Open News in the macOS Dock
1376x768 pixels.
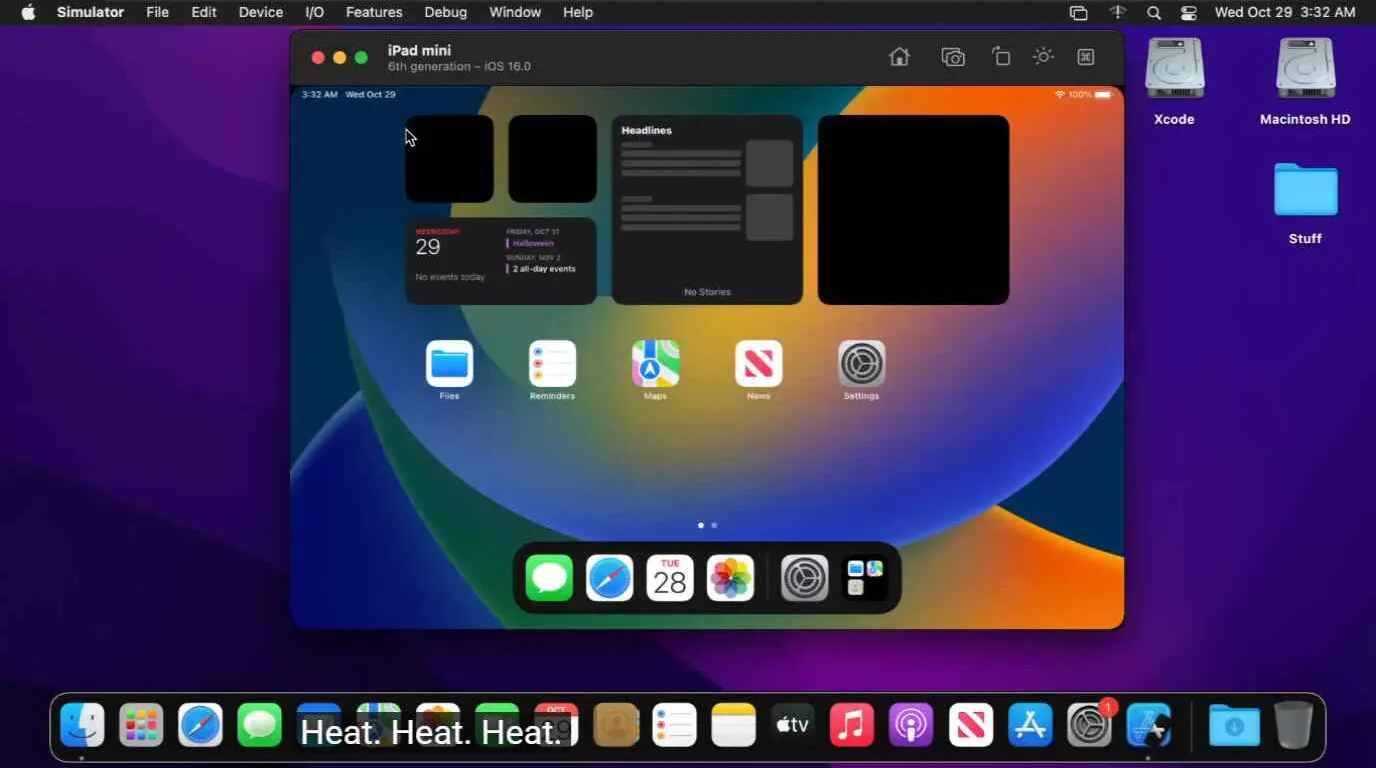click(970, 725)
